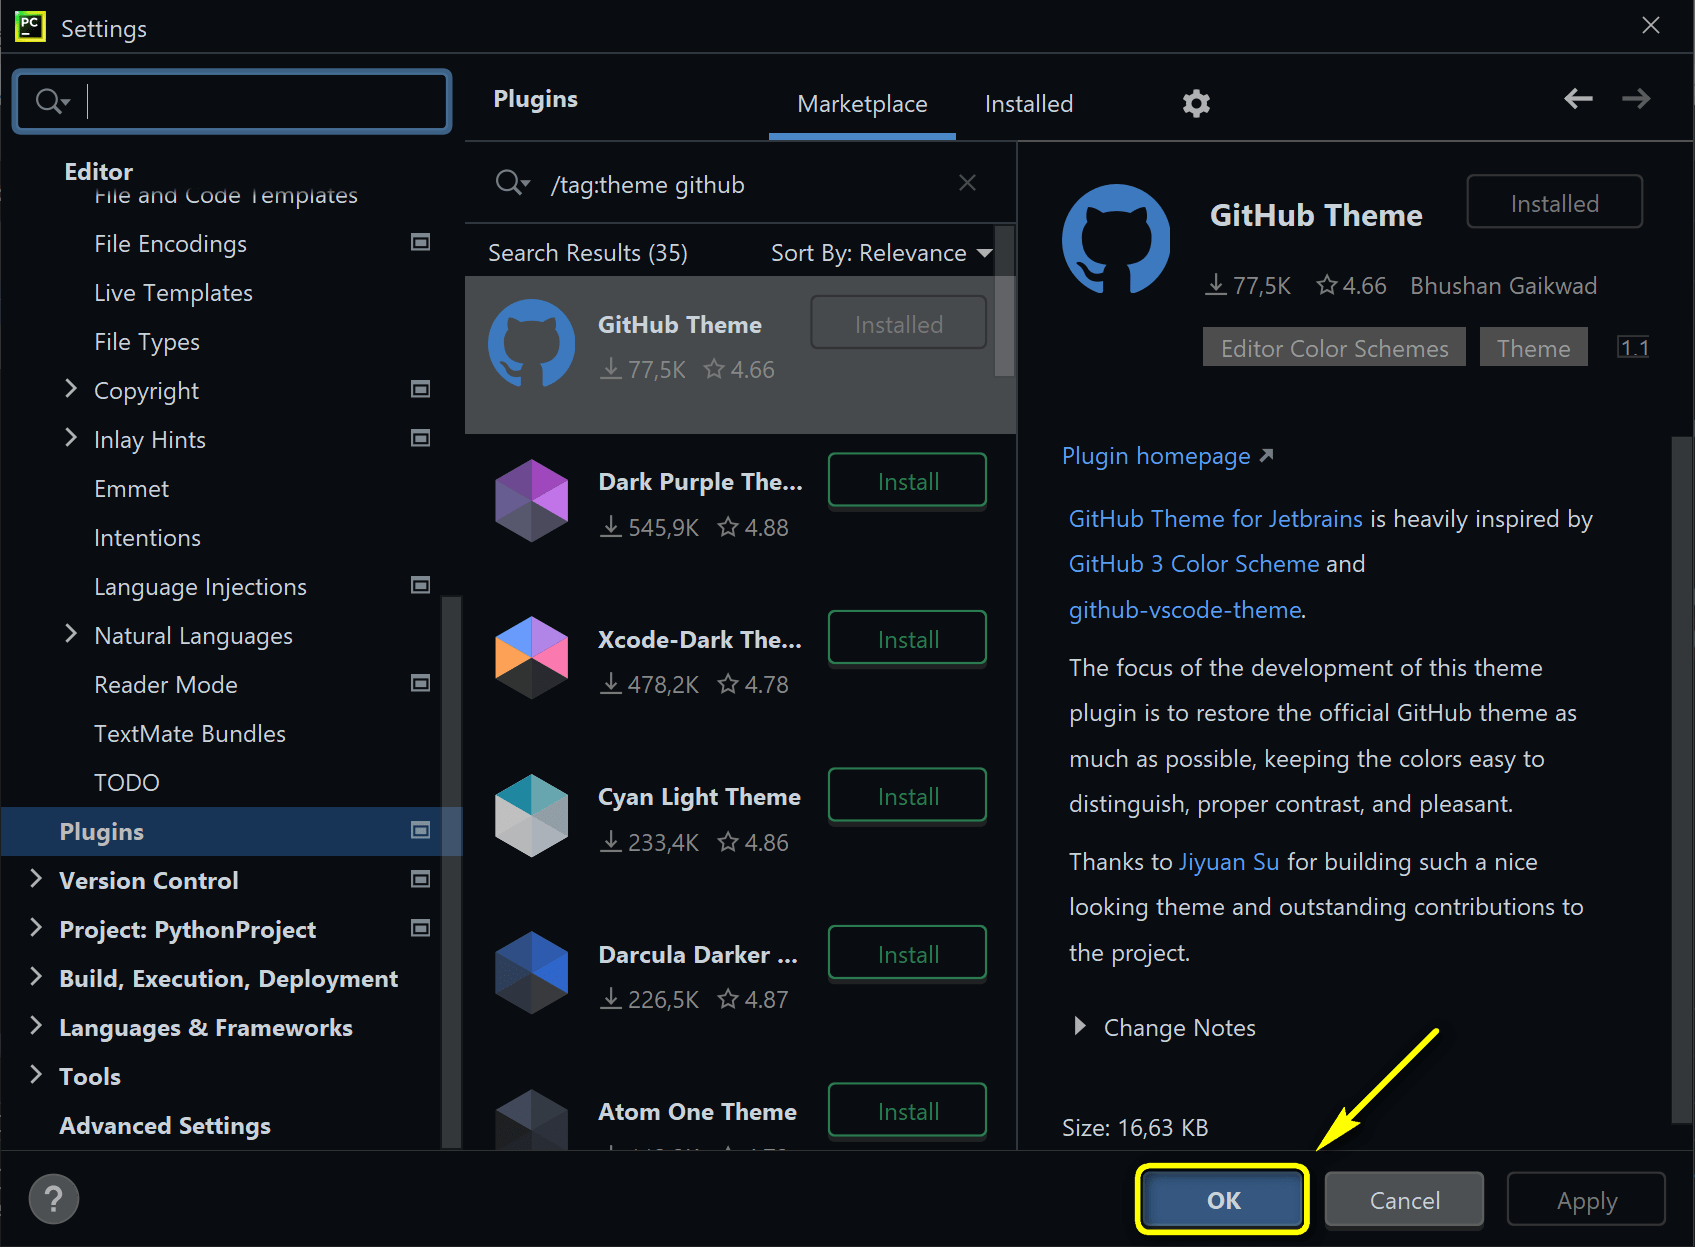
Task: Click the GitHub Theme list logo
Action: click(531, 343)
